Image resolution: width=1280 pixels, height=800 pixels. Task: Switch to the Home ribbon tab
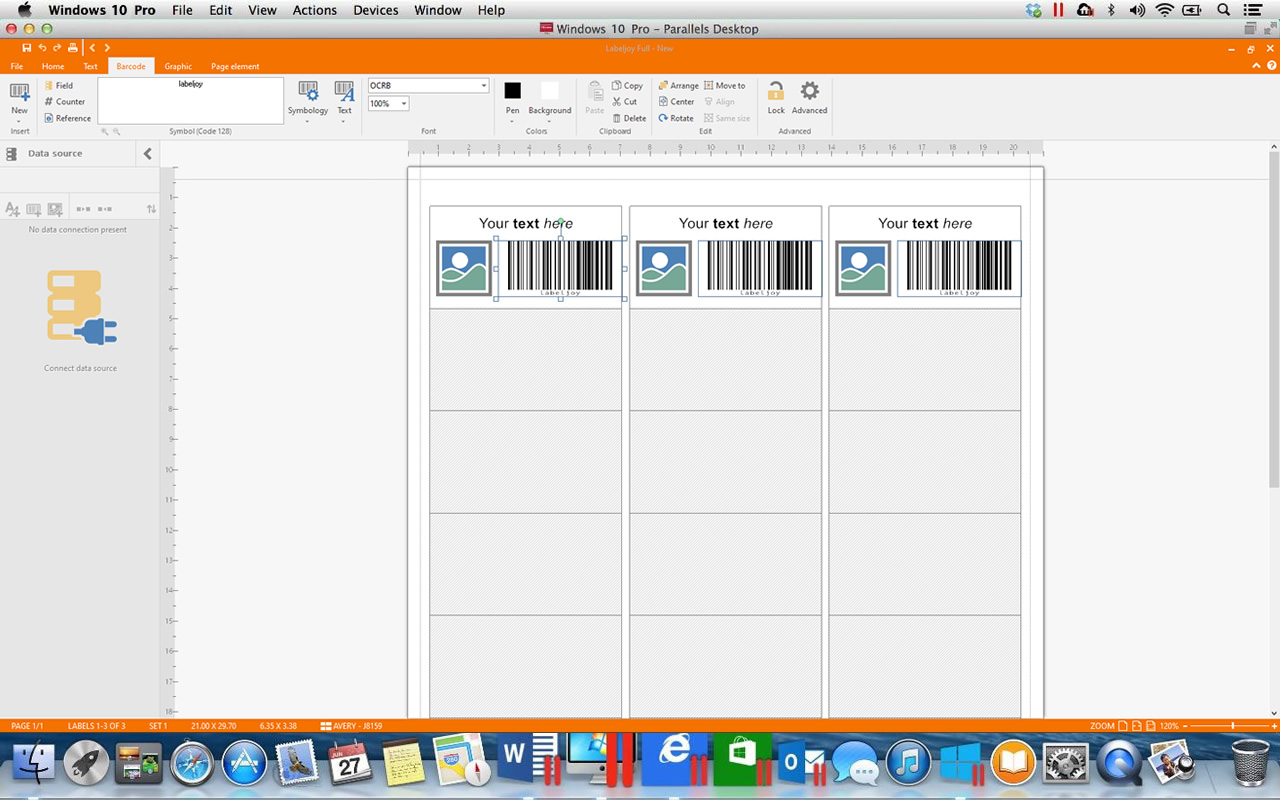[x=53, y=66]
